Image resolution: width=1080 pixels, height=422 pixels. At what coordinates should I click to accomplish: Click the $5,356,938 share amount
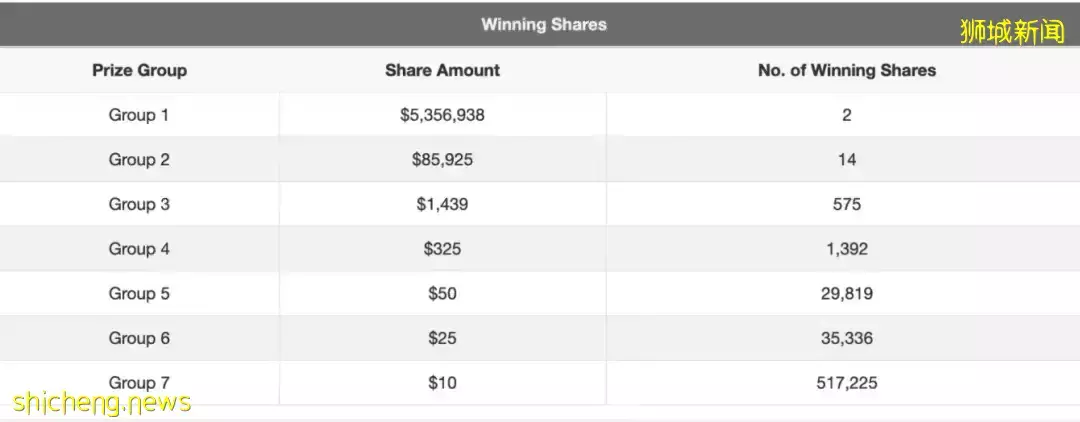pyautogui.click(x=442, y=115)
